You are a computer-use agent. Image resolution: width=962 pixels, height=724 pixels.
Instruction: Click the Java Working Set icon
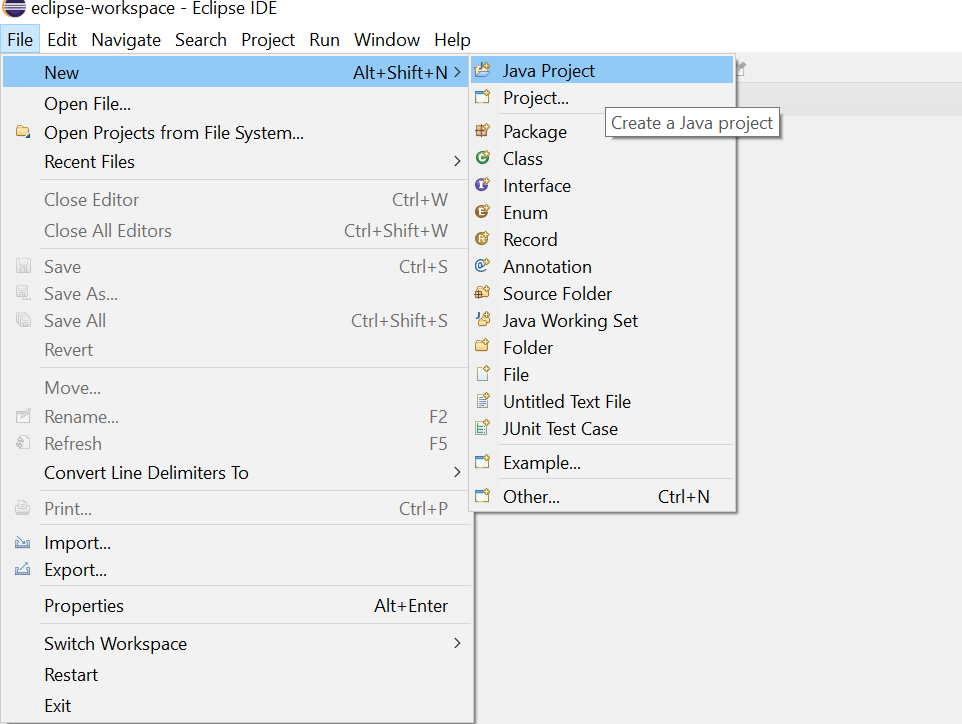coord(483,320)
